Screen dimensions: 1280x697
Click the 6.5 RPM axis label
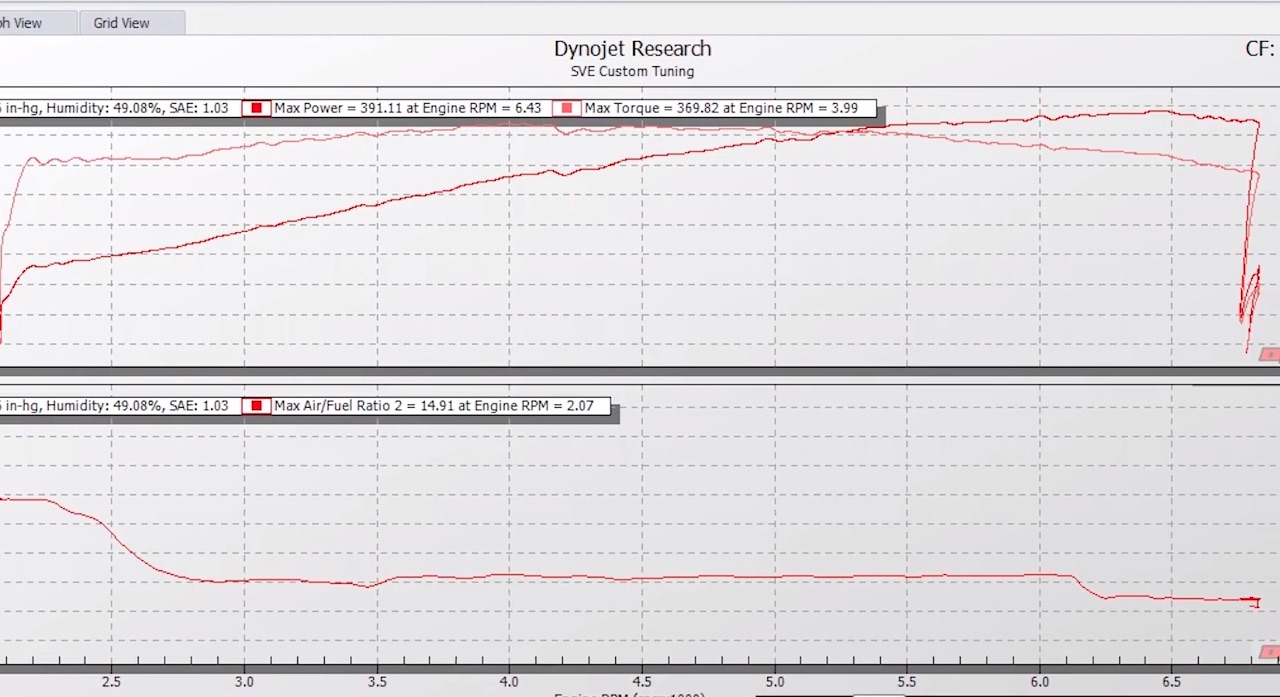coord(1172,682)
